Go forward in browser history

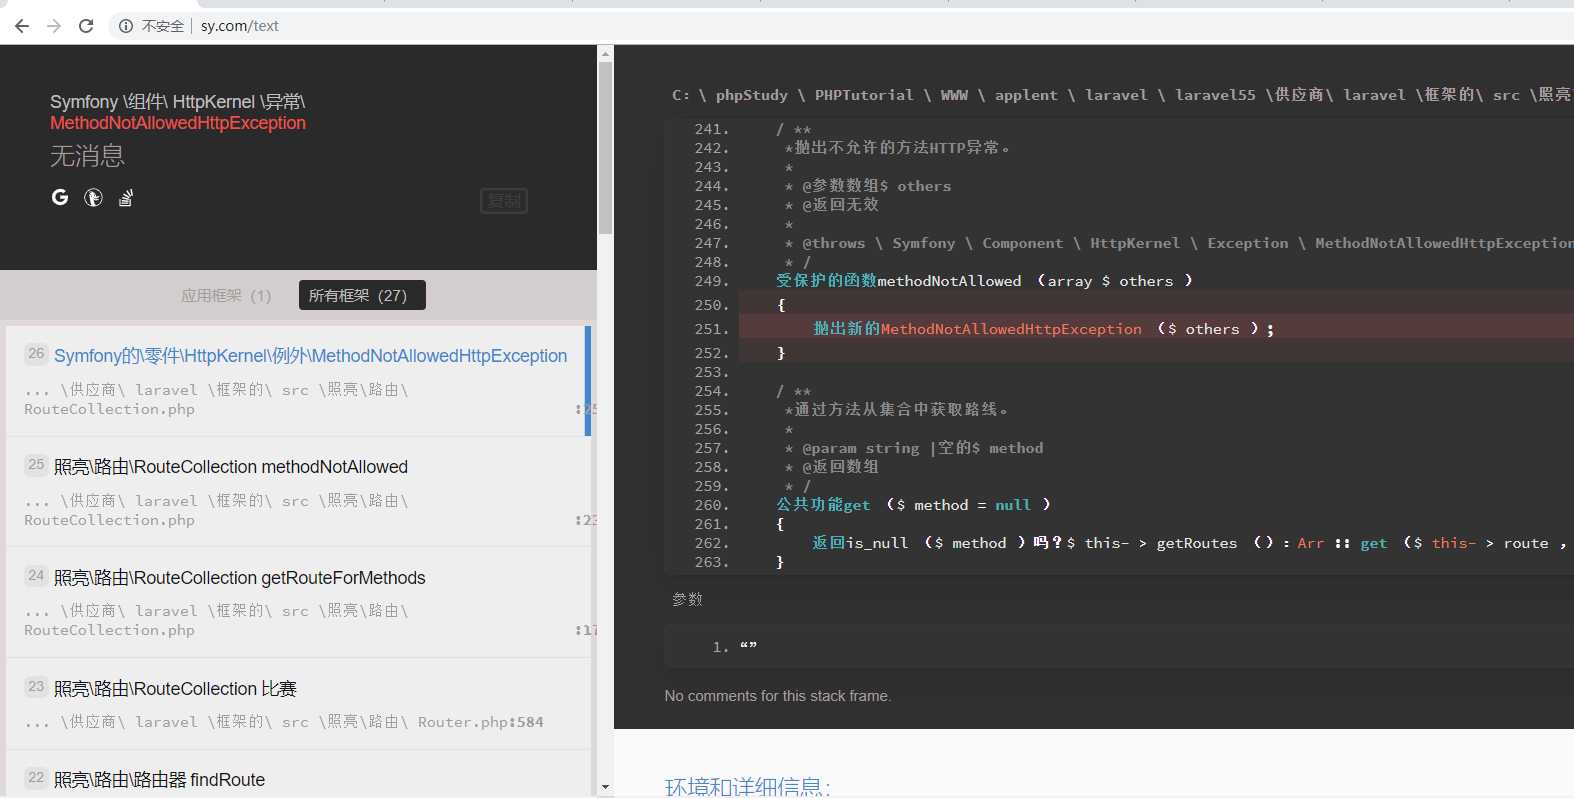(x=54, y=26)
